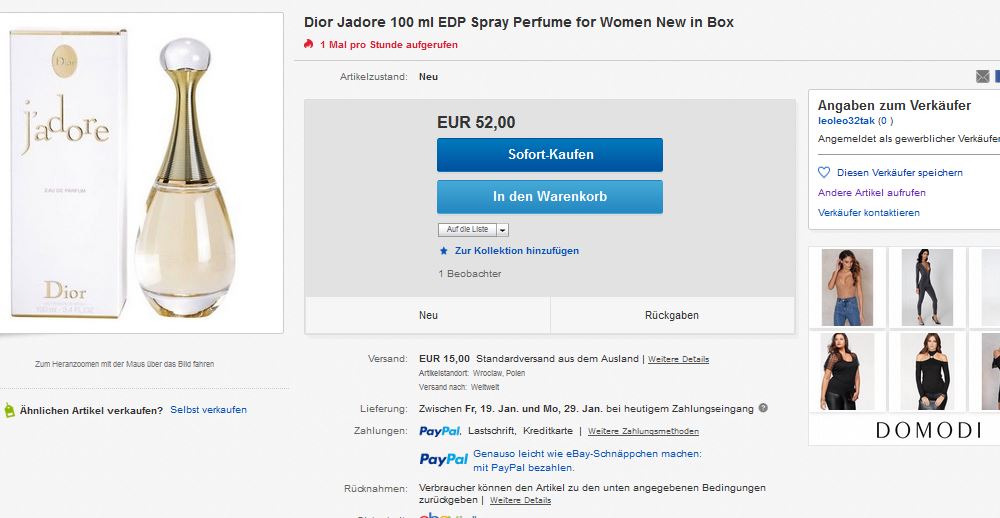The width and height of the screenshot is (1000, 518).
Task: Open Weitere Zahlungsmethoden link
Action: [x=643, y=431]
